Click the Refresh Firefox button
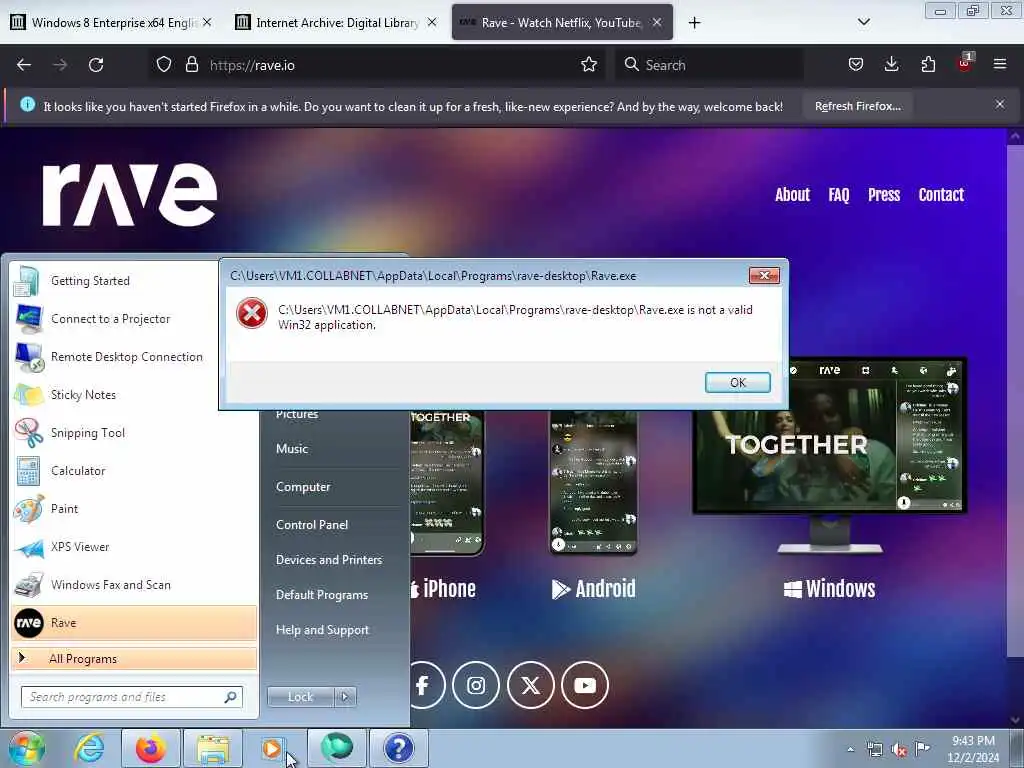 coord(857,106)
